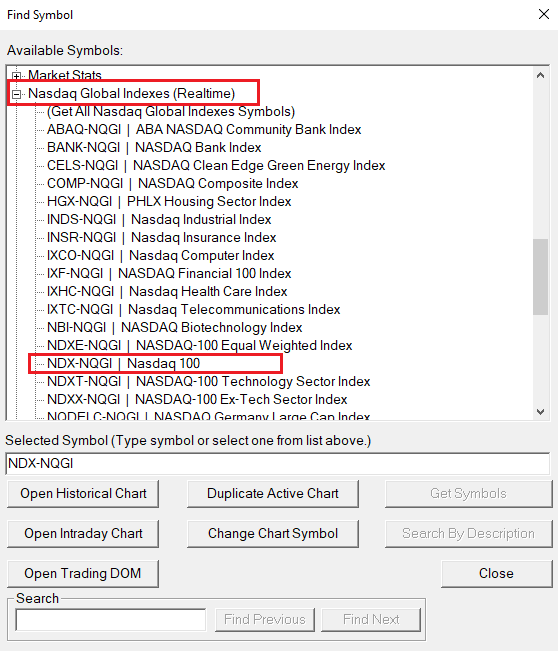
Task: Select (Get All Nasdaq Global Indexes Symbols) entry
Action: coord(171,111)
